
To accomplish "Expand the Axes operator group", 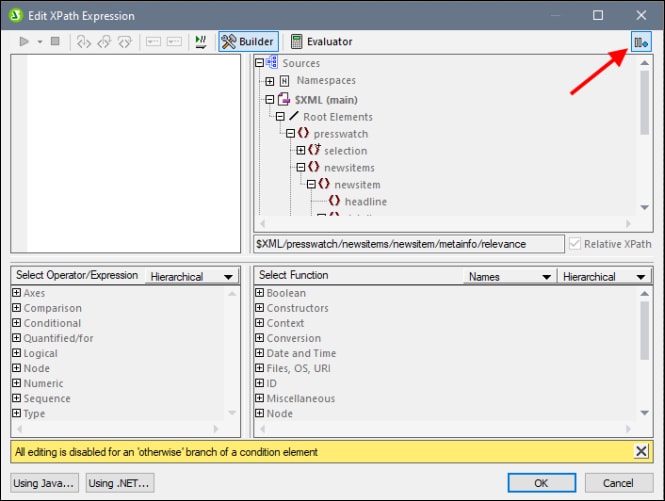I will tap(16, 293).
